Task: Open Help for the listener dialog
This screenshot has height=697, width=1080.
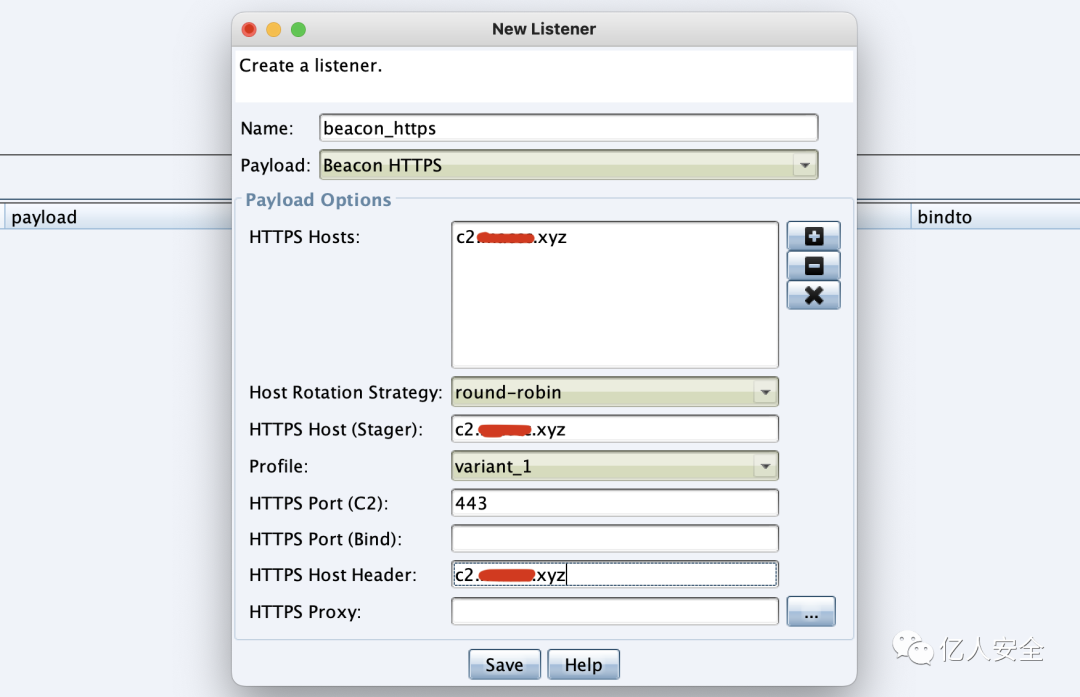Action: (x=583, y=665)
